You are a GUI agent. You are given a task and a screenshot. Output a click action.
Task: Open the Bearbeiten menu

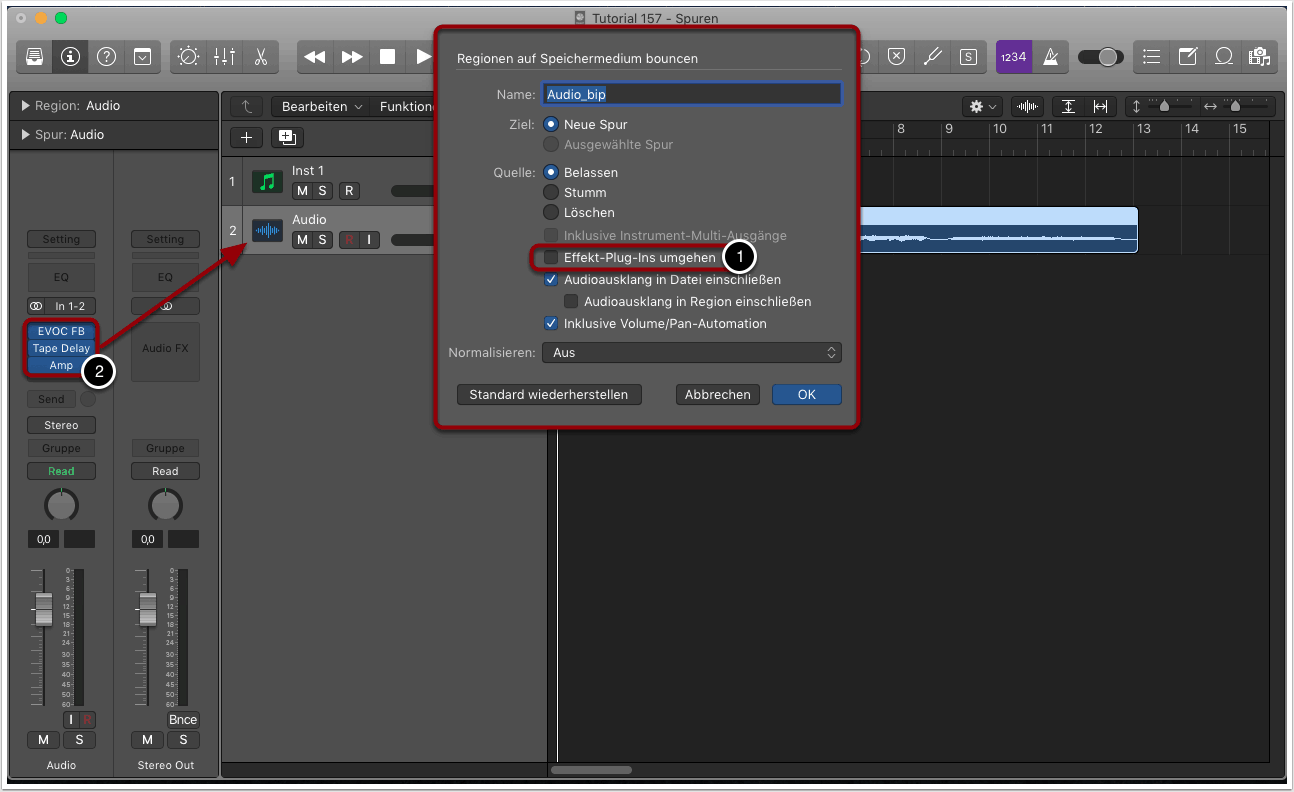pyautogui.click(x=320, y=107)
